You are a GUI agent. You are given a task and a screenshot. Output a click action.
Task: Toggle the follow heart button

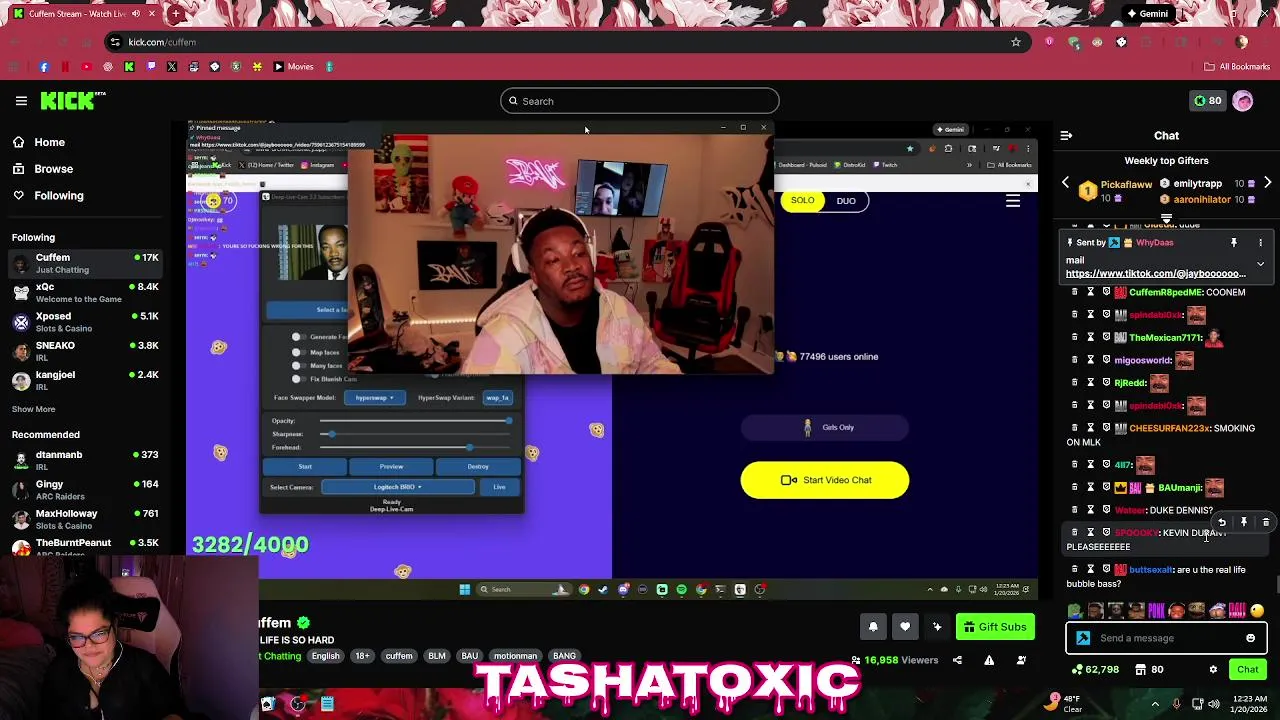(x=905, y=627)
